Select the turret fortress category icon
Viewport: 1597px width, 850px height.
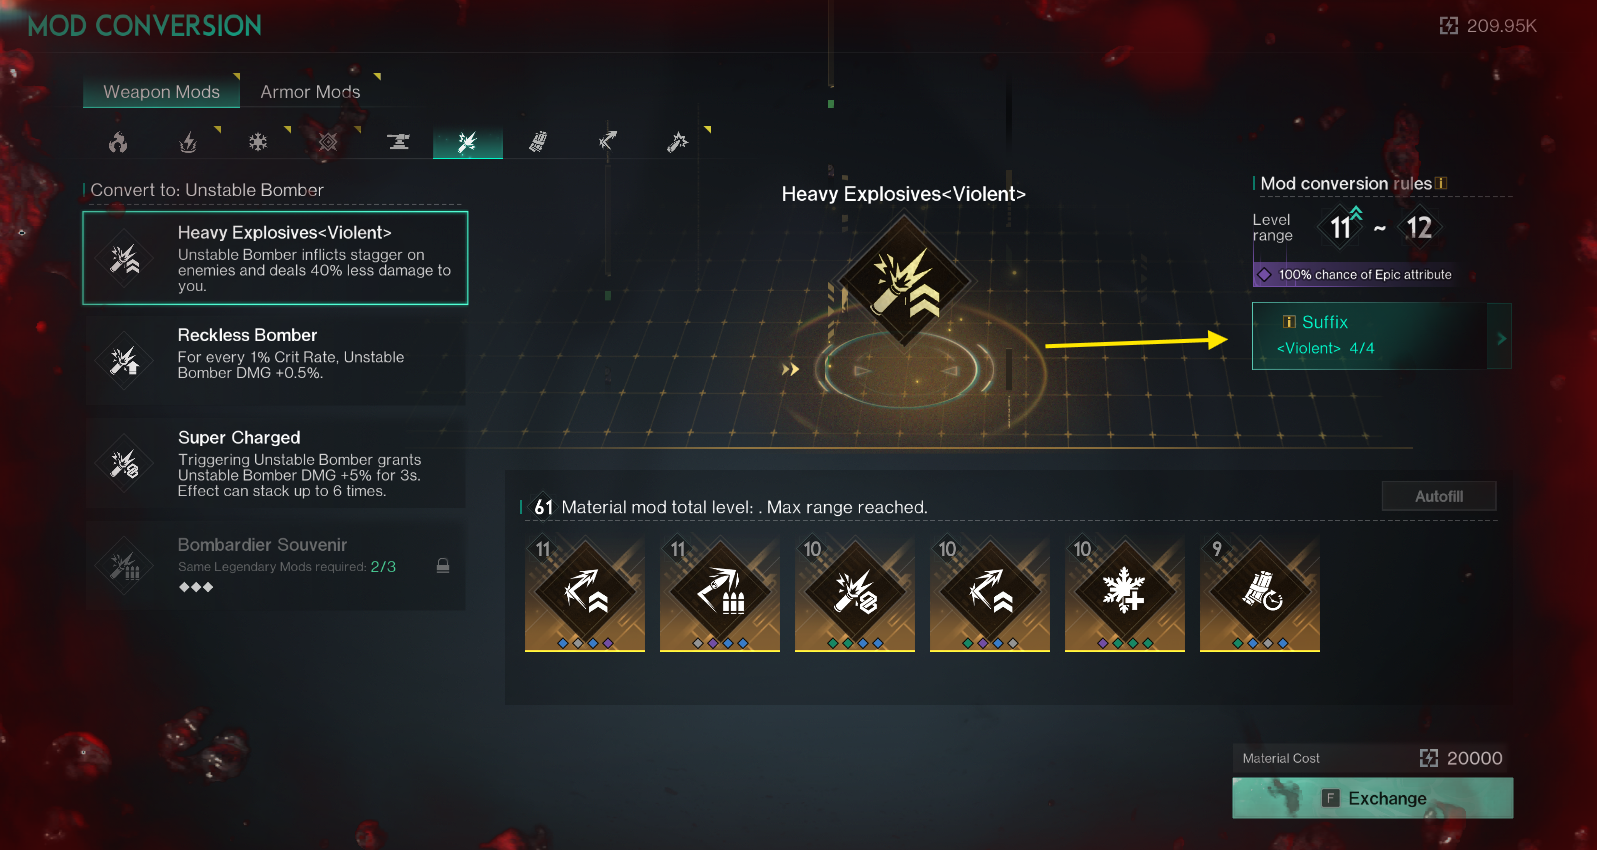[398, 142]
